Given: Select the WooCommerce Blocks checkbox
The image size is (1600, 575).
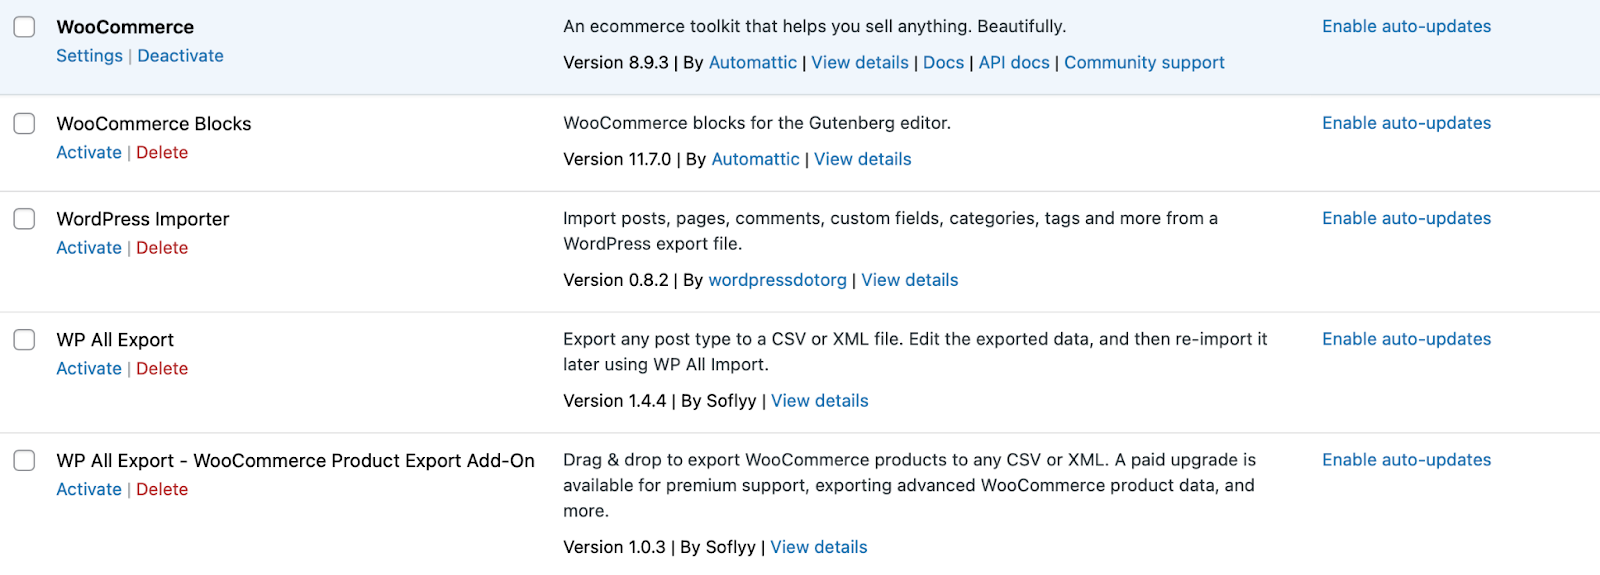Looking at the screenshot, I should pyautogui.click(x=24, y=123).
